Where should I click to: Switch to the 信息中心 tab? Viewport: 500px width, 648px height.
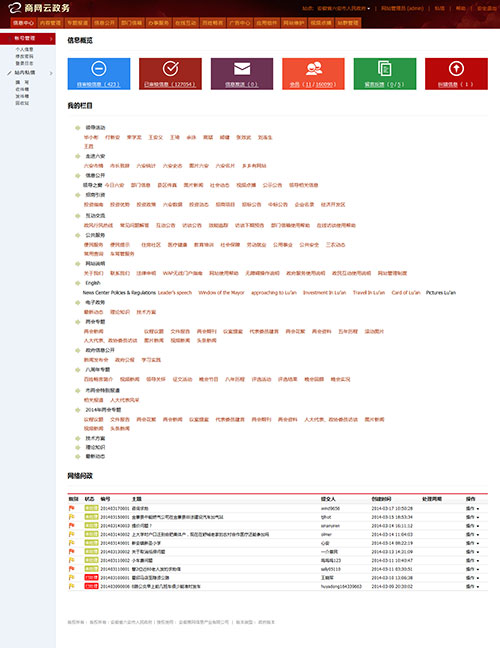pos(23,23)
